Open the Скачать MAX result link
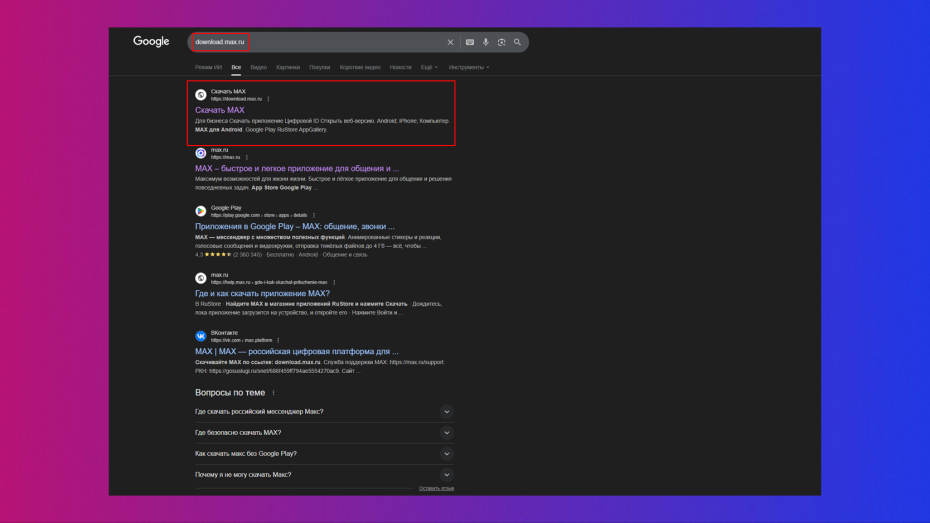 (219, 110)
